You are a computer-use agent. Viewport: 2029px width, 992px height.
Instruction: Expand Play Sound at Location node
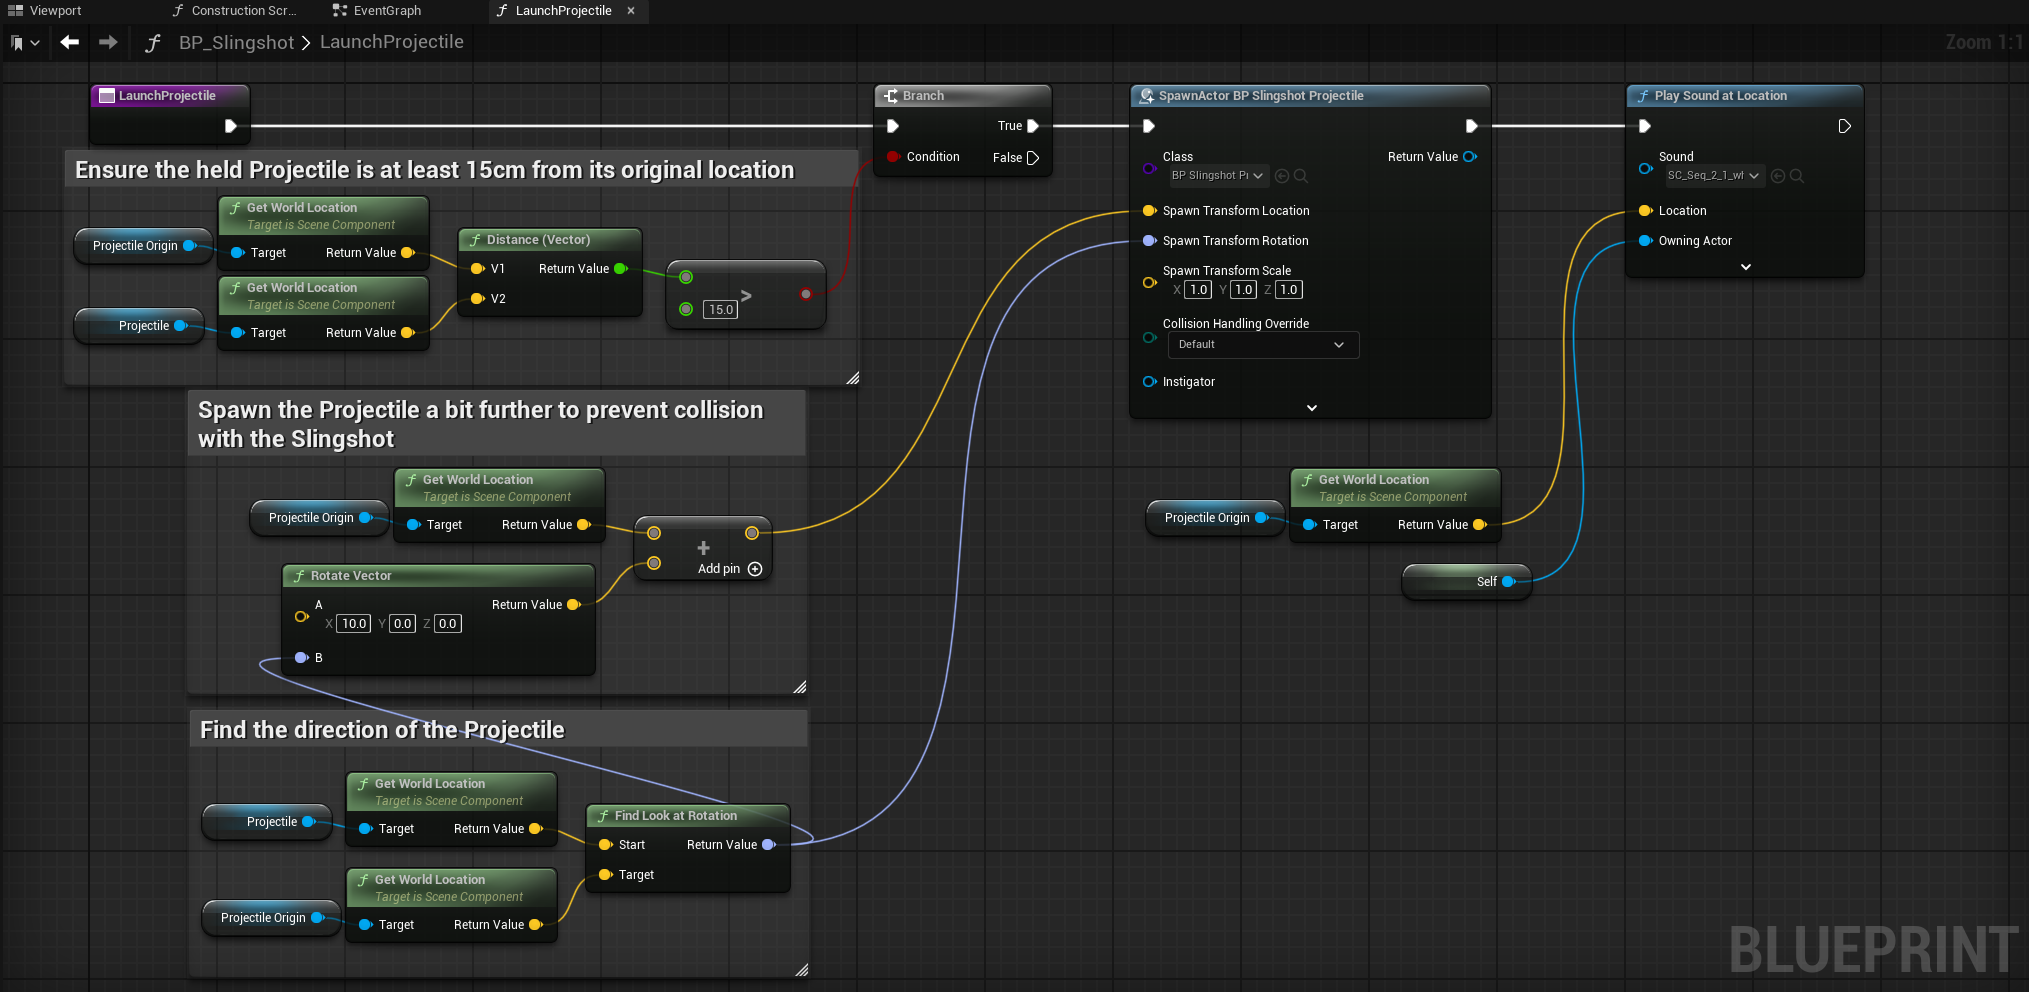coord(1746,267)
